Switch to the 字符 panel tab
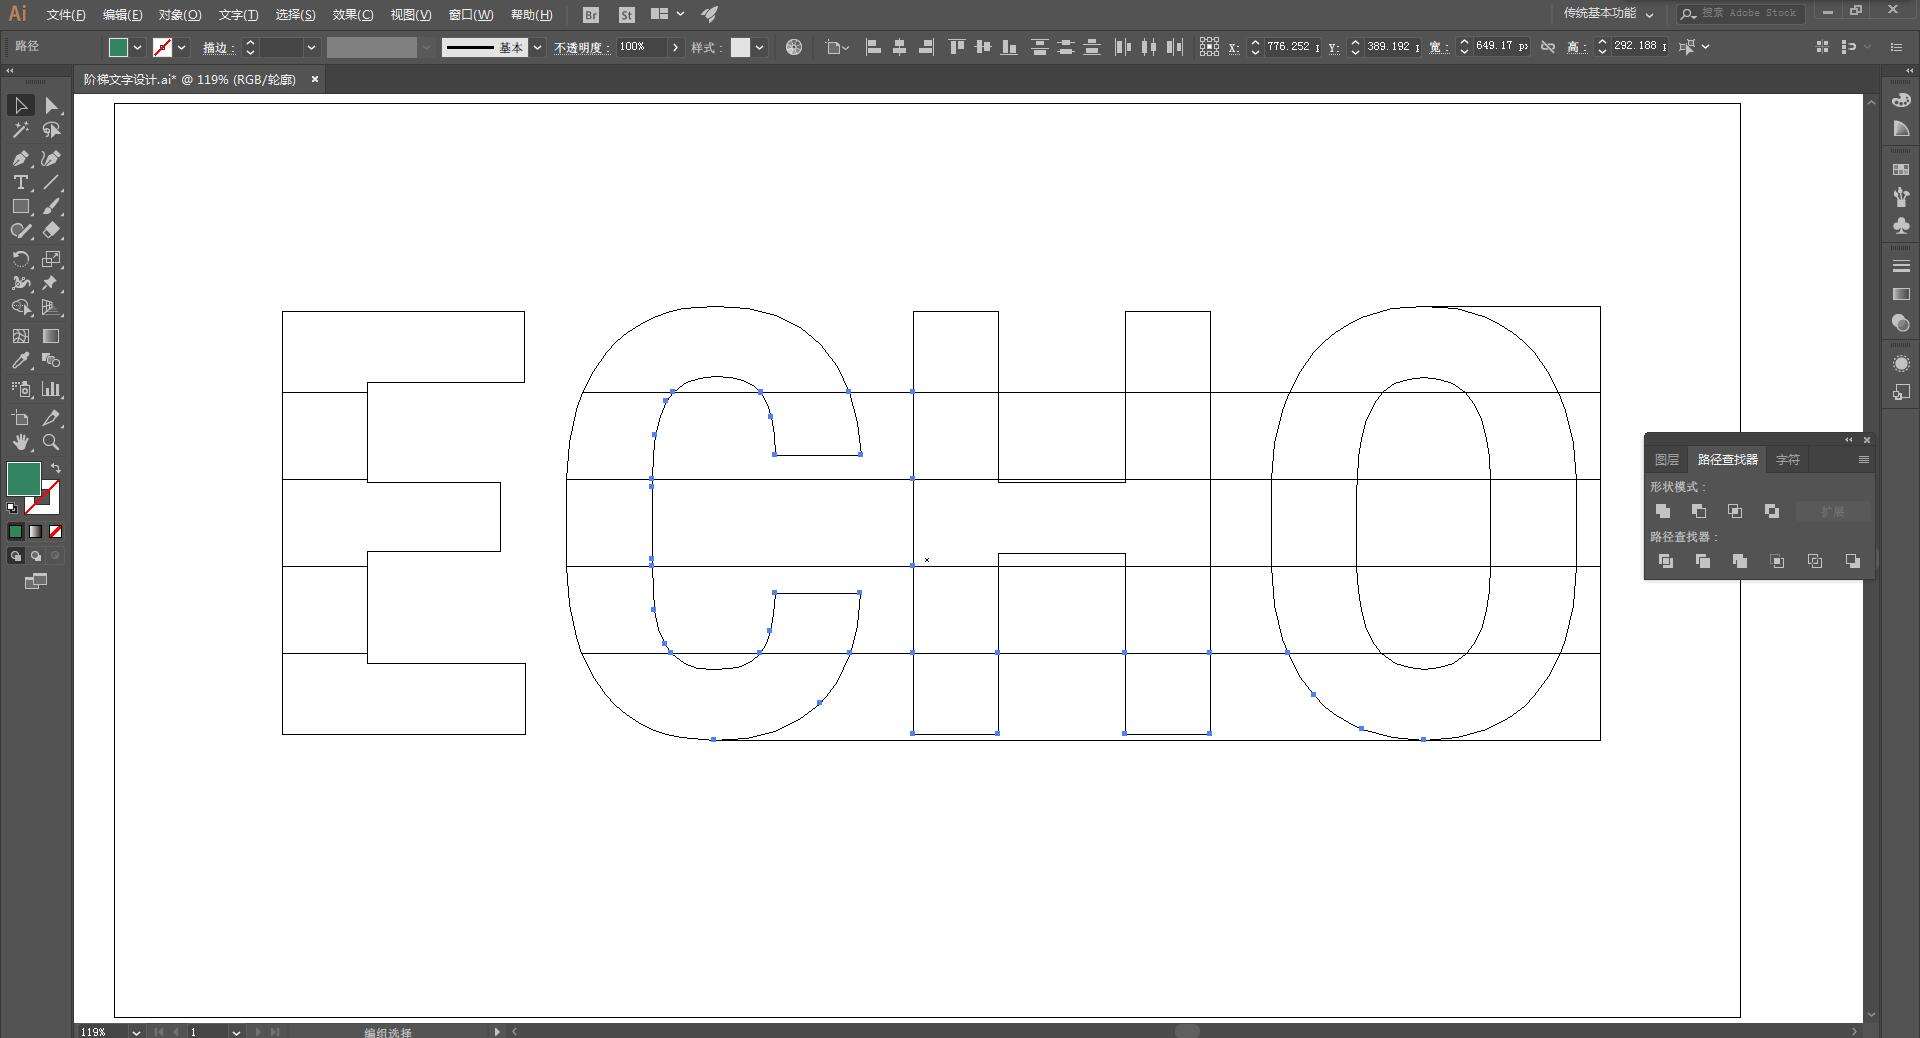This screenshot has height=1038, width=1920. click(1787, 460)
